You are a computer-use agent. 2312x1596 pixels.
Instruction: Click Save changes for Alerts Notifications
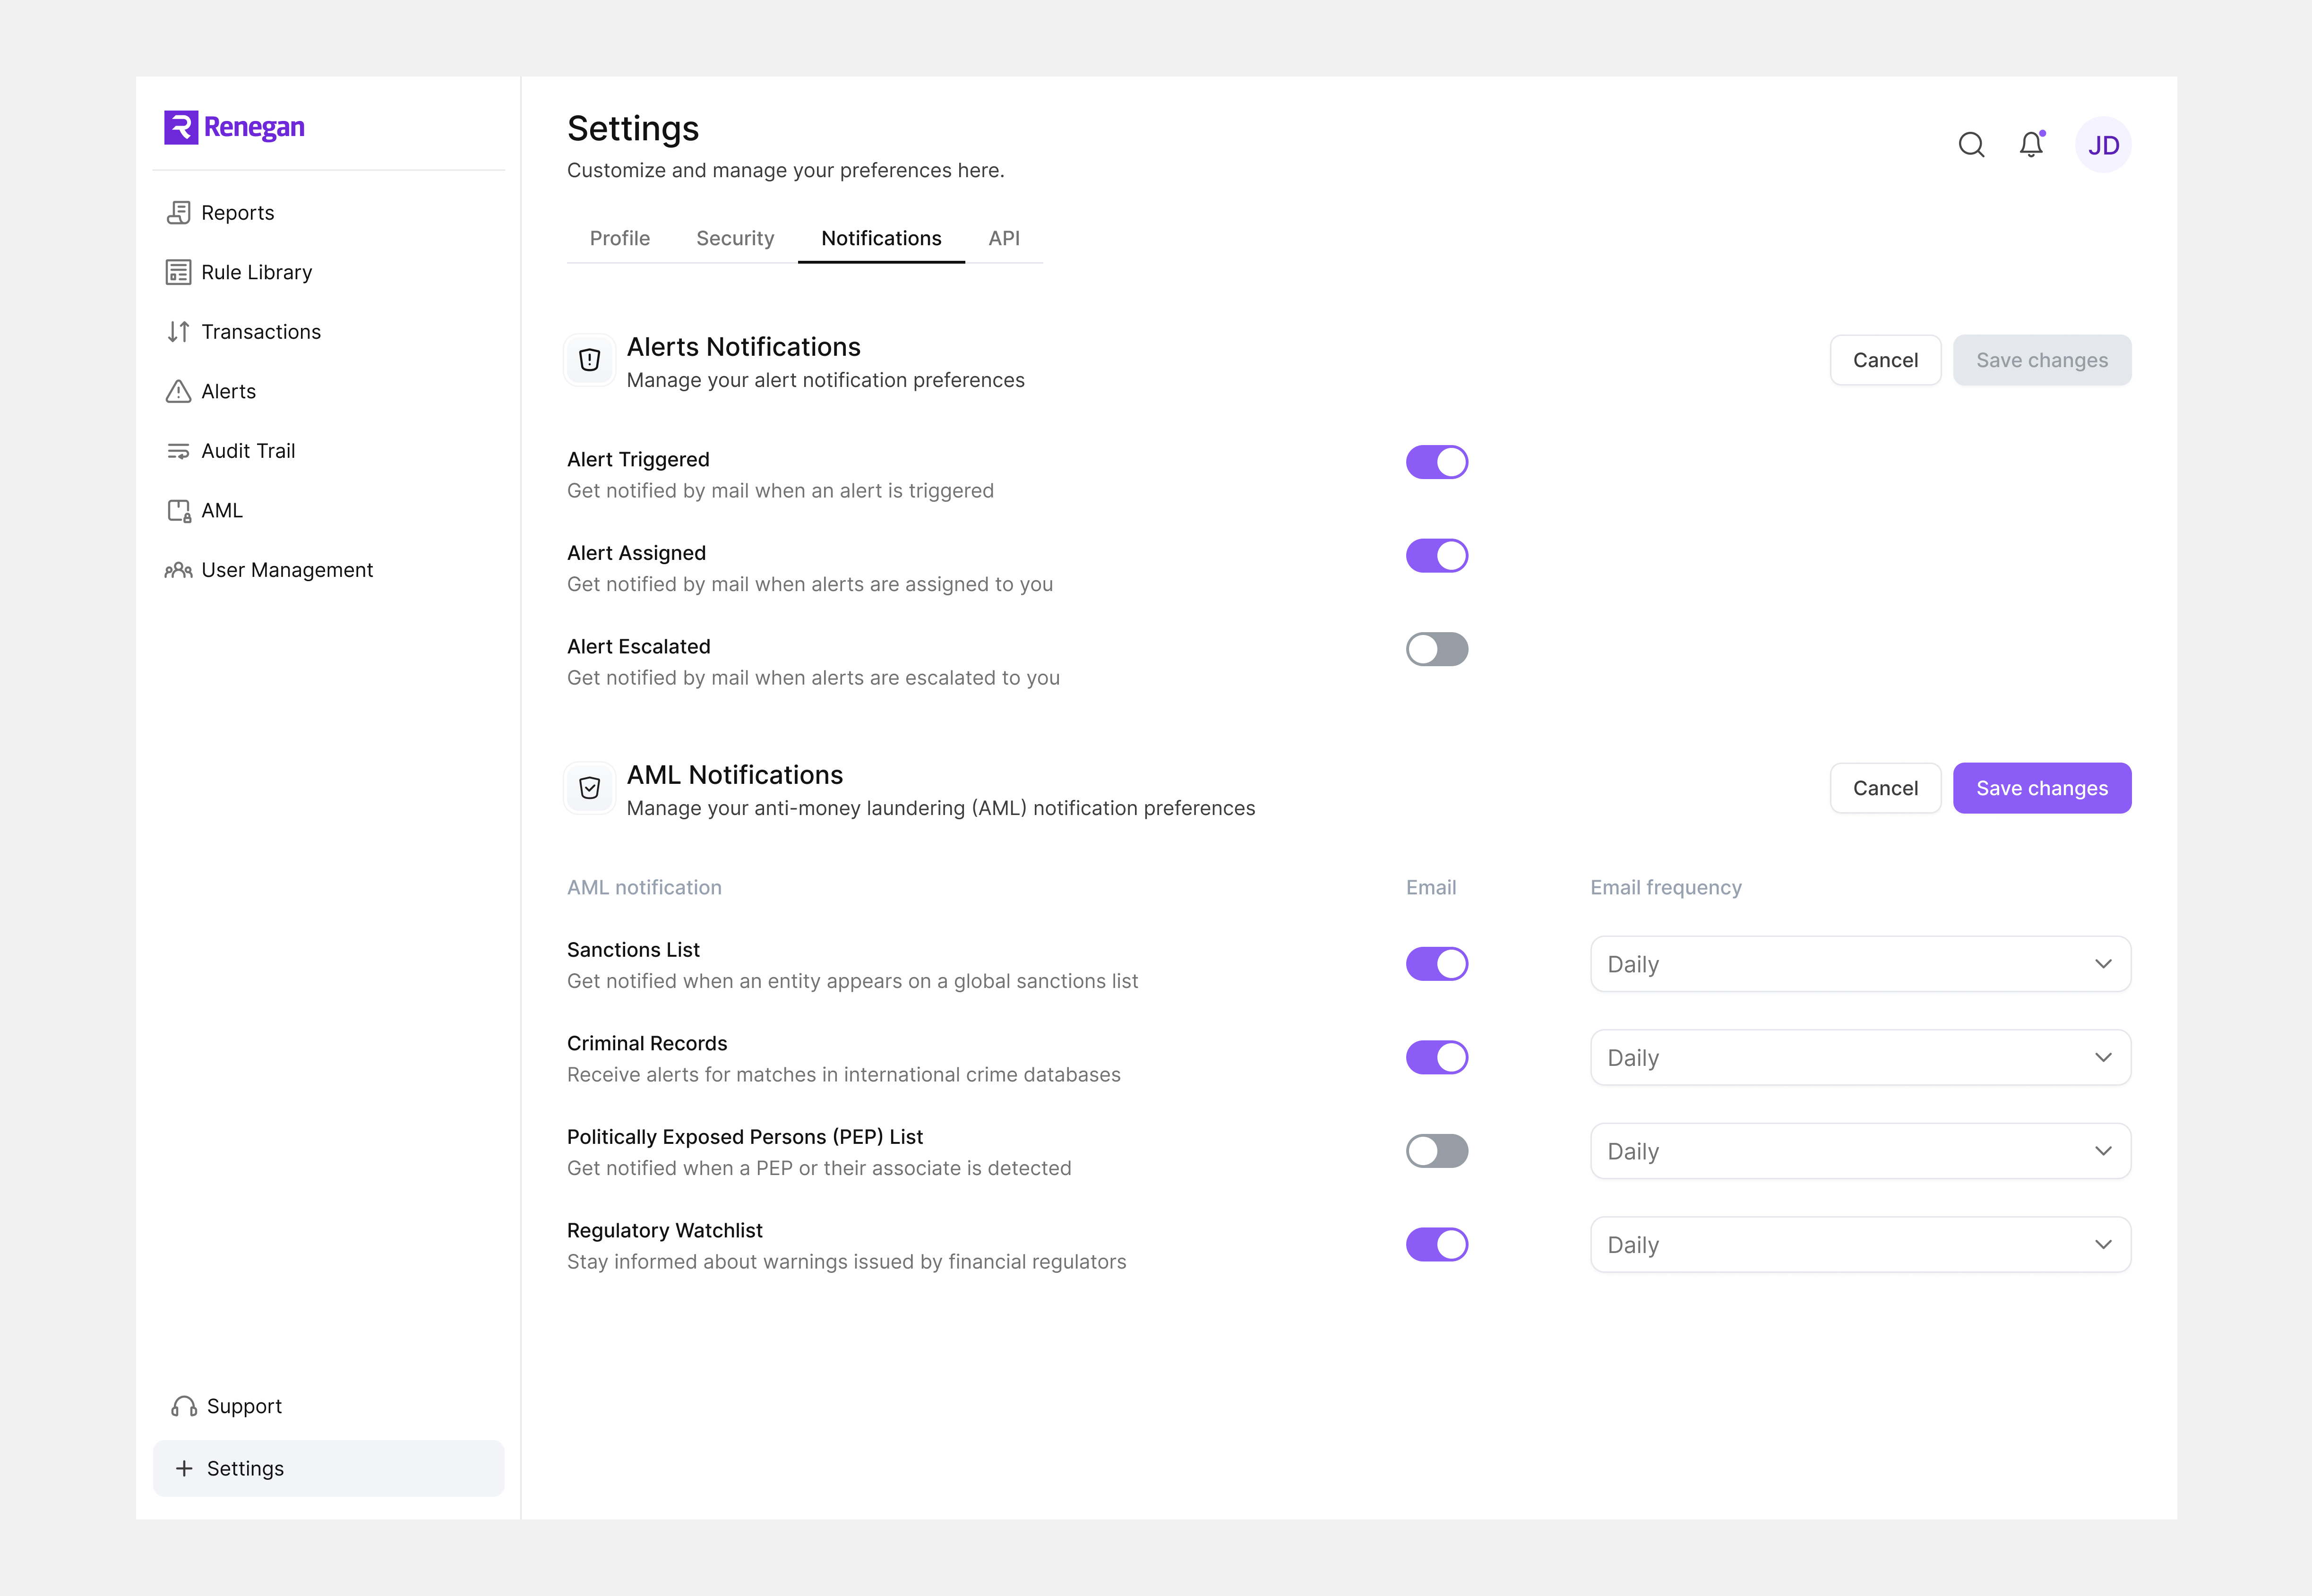pyautogui.click(x=2042, y=360)
